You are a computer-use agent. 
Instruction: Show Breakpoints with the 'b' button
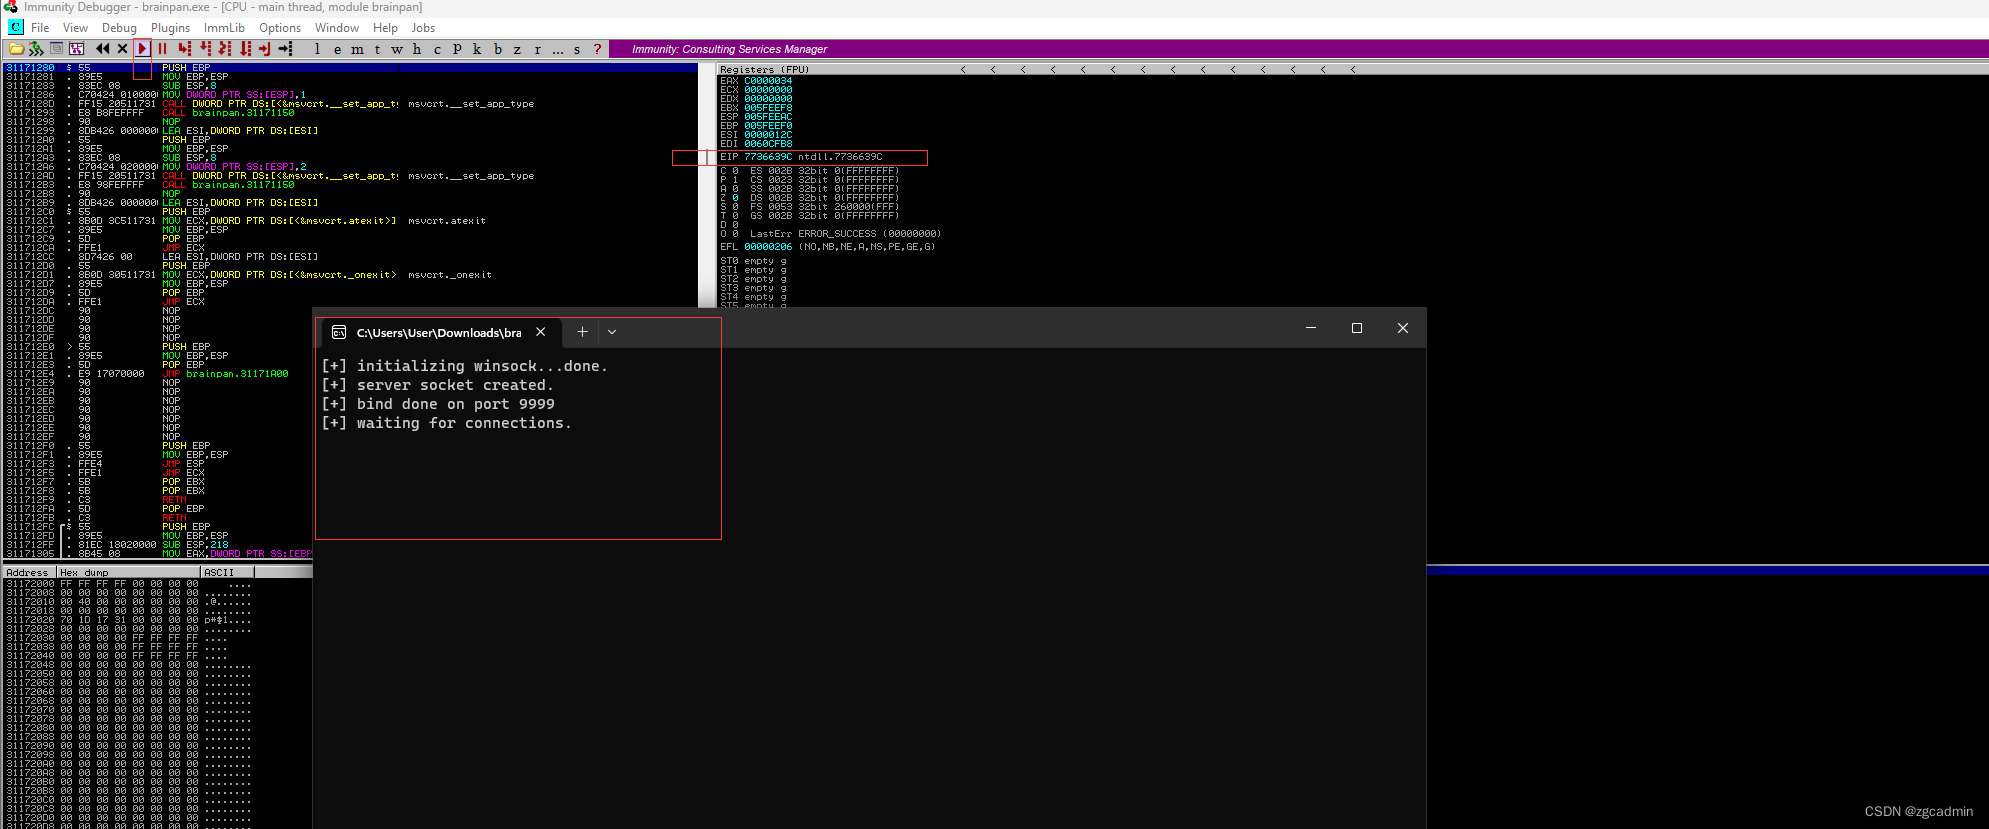pyautogui.click(x=498, y=49)
